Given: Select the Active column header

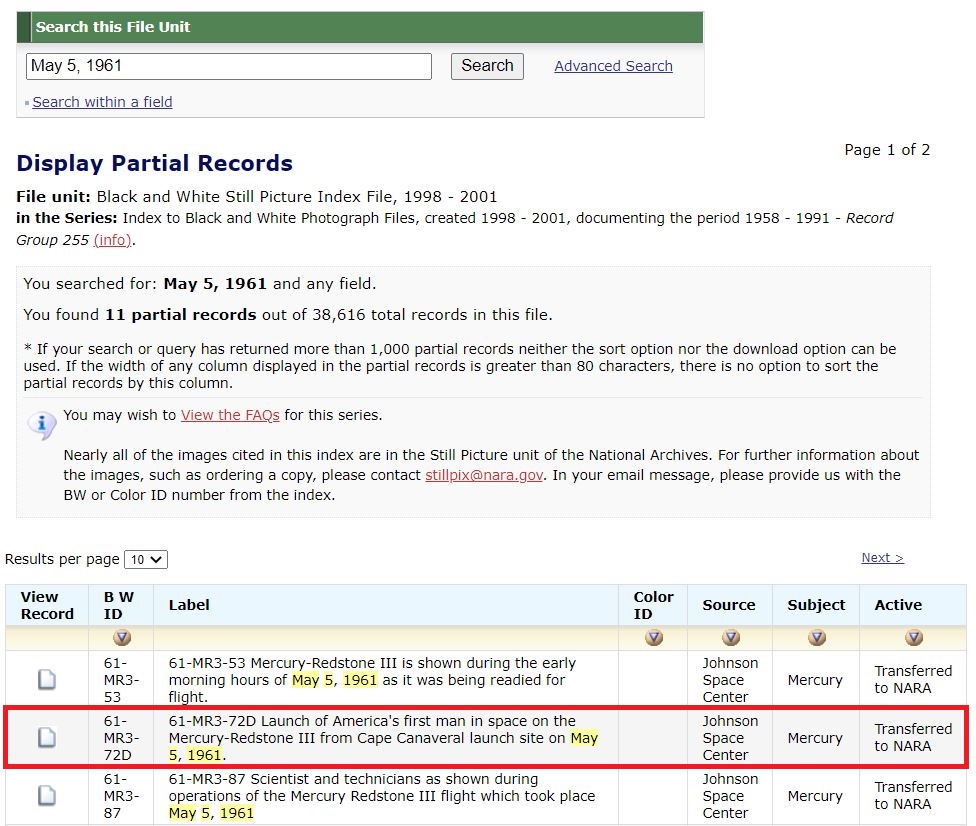Looking at the screenshot, I should (x=896, y=605).
